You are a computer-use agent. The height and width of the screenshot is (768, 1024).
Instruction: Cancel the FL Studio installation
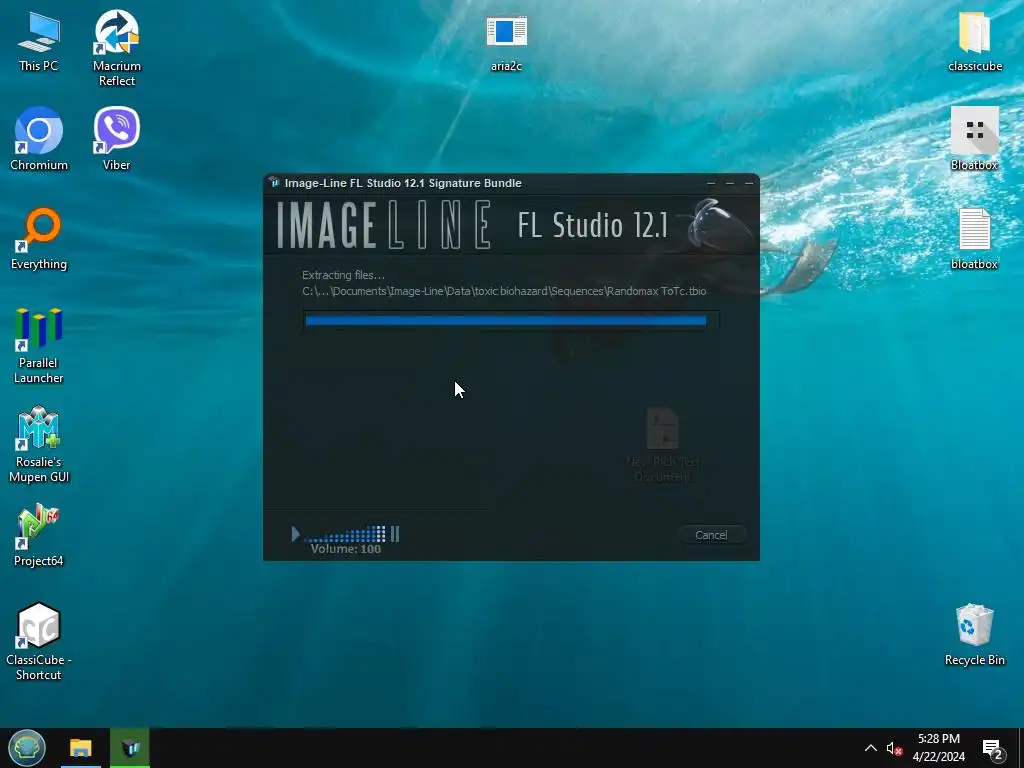[x=711, y=535]
